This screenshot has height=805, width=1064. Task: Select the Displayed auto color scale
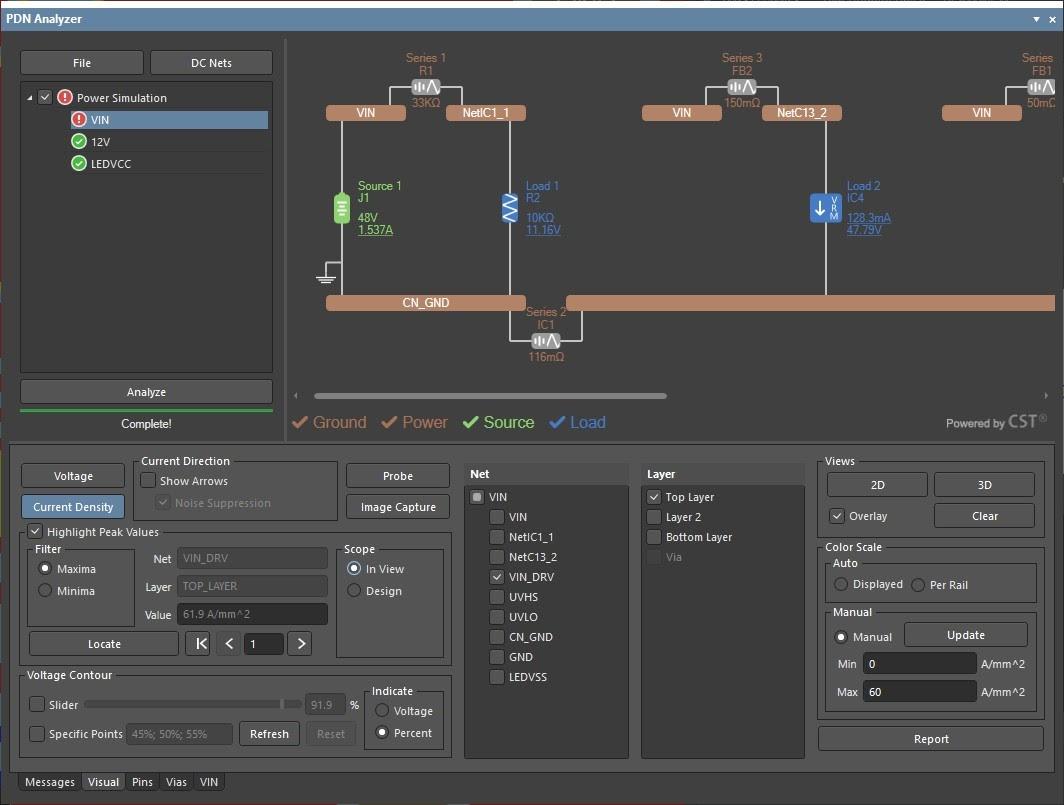tap(841, 584)
